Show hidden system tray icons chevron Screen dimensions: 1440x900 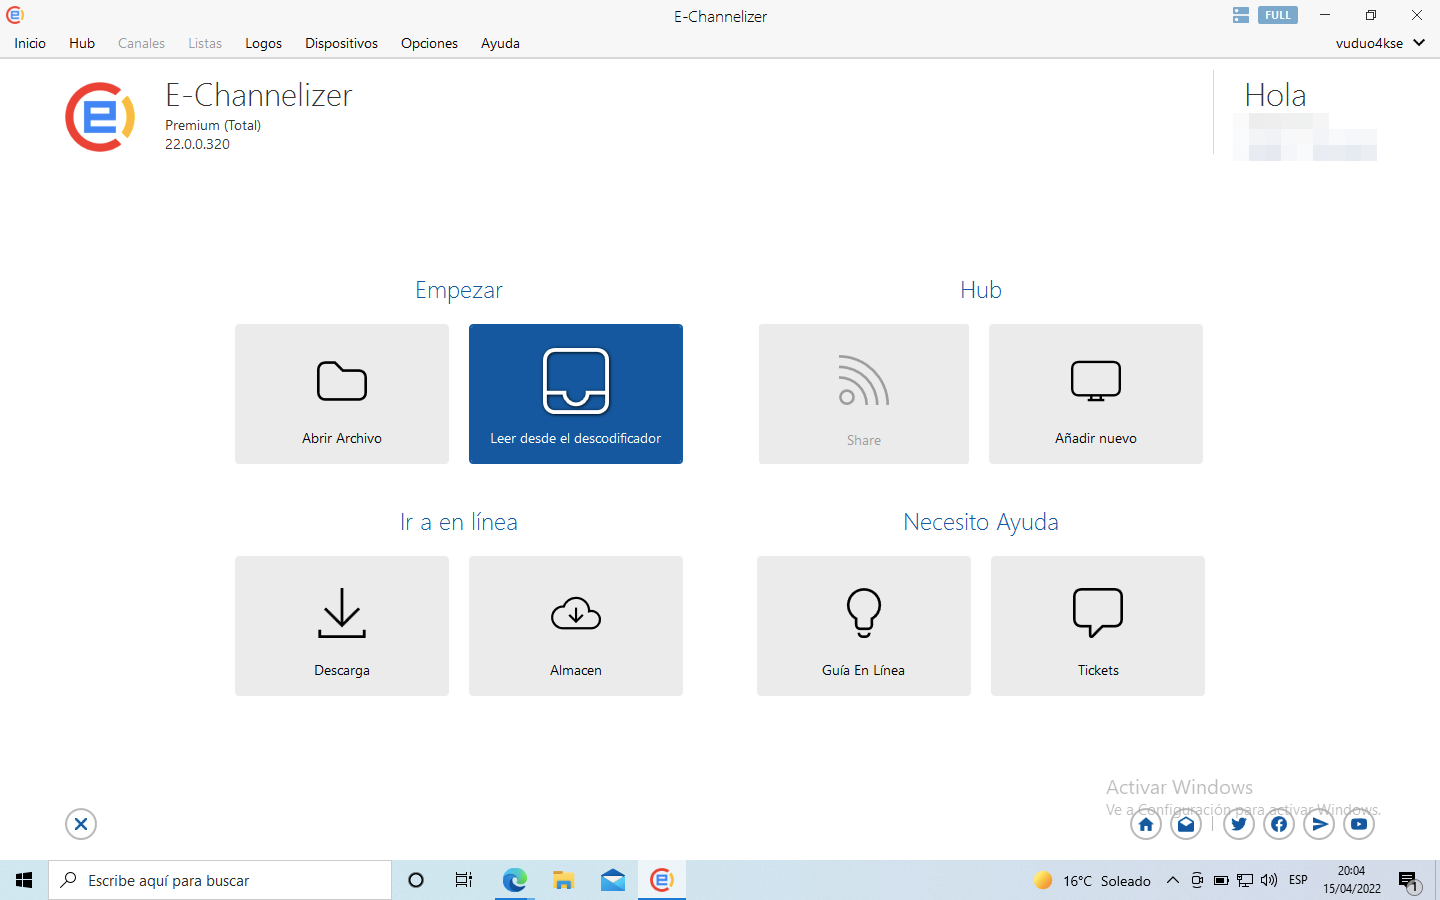1173,880
